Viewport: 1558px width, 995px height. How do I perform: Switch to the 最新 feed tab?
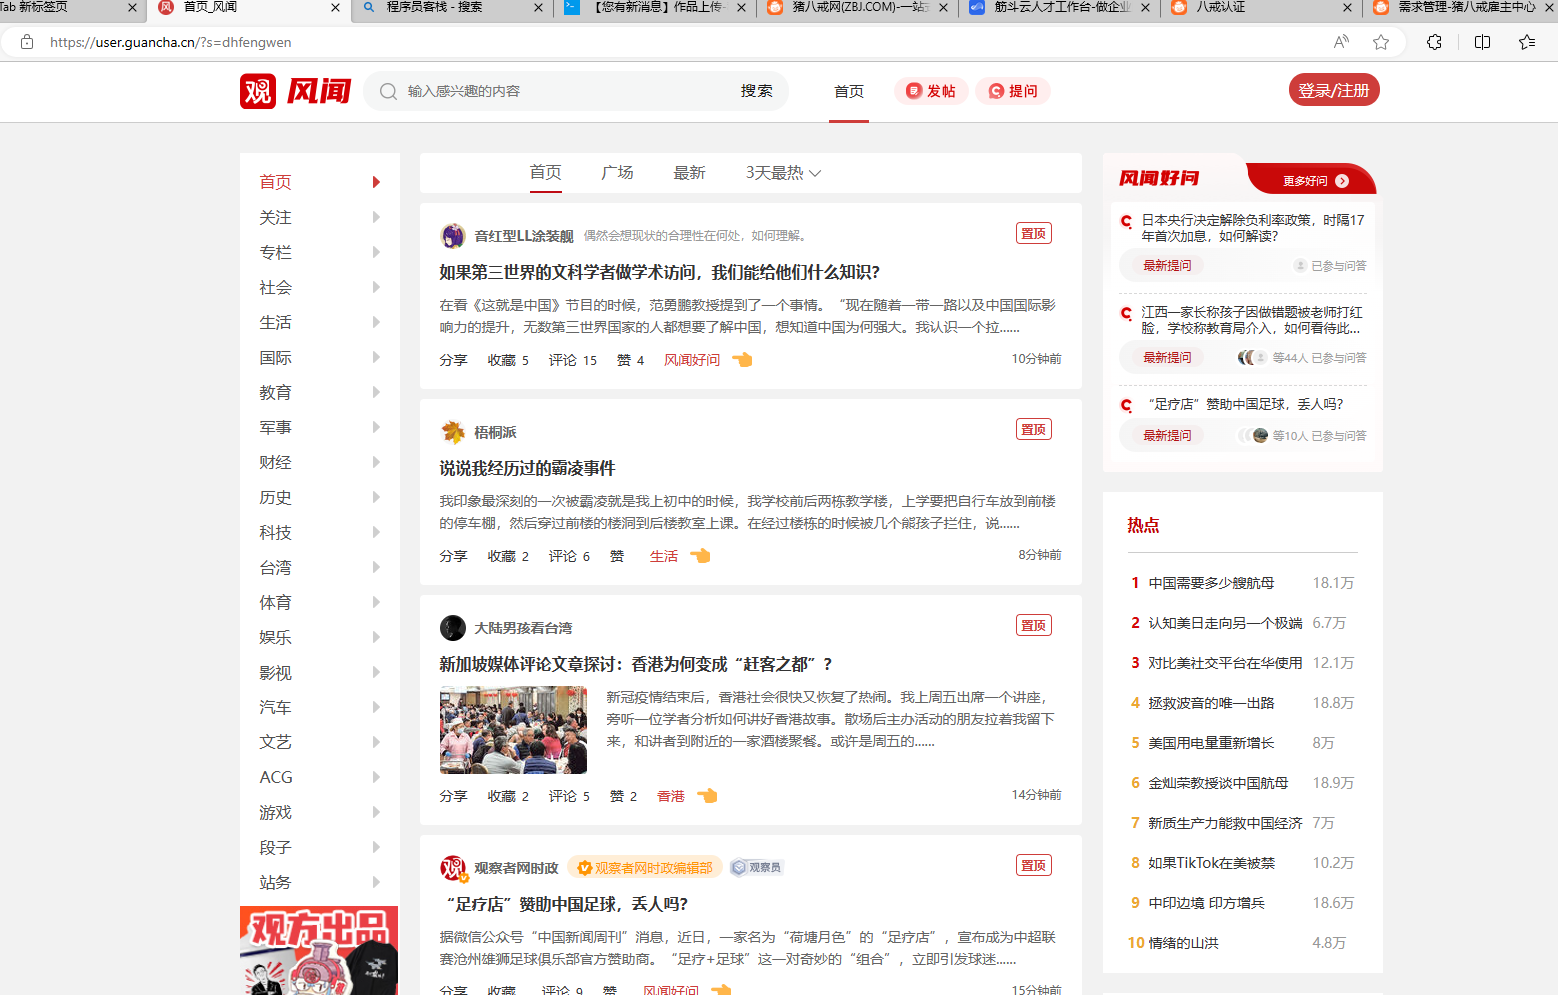click(689, 173)
